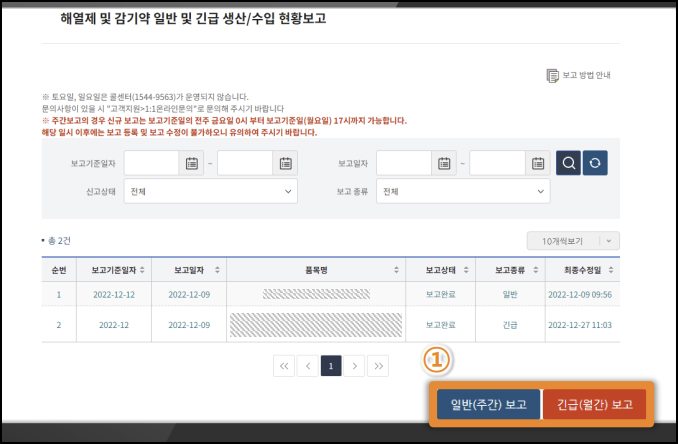Open the masked 품목명 in row 1
This screenshot has height=444, width=678.
316,294
